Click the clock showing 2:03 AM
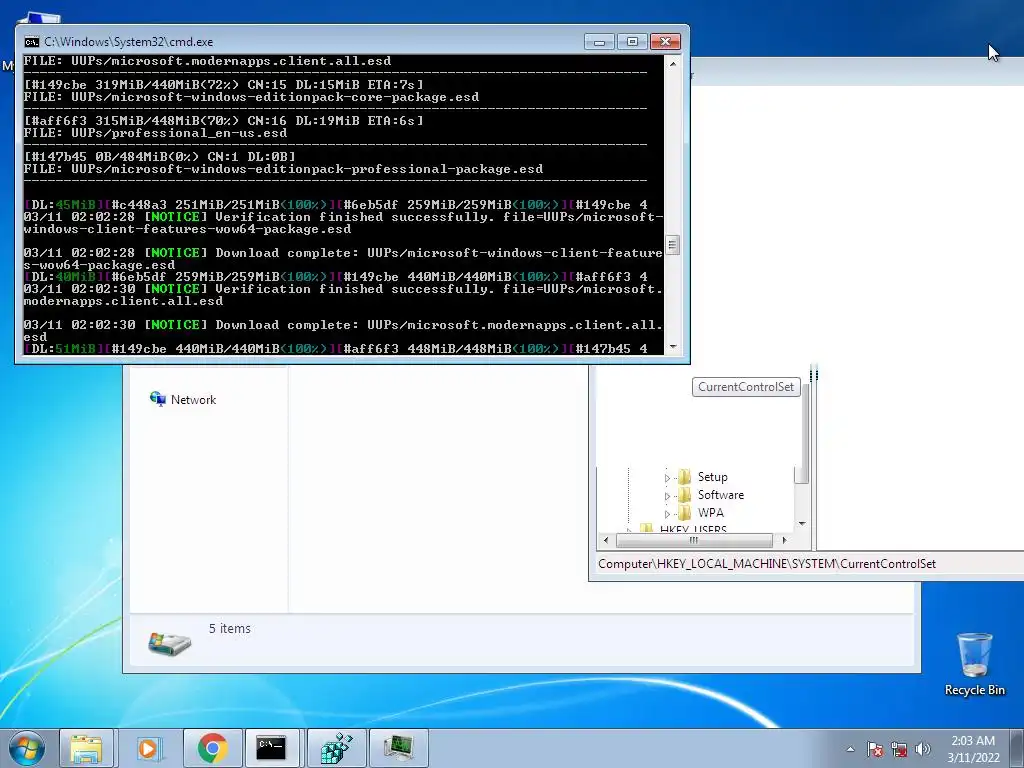 [x=973, y=741]
